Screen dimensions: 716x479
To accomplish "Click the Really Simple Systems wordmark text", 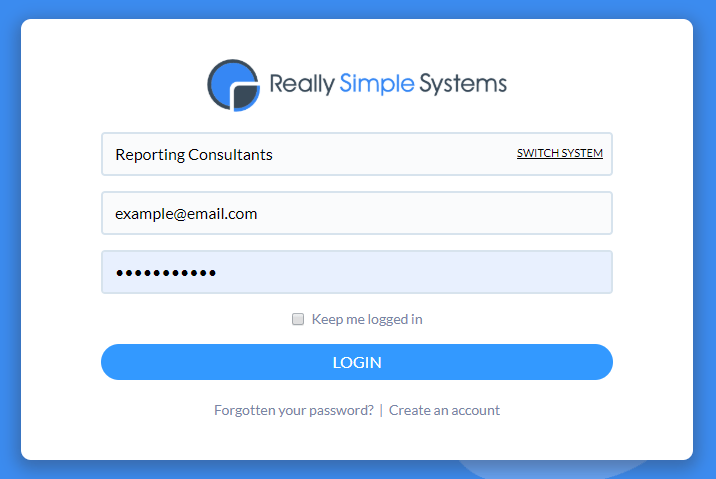I will coord(388,84).
